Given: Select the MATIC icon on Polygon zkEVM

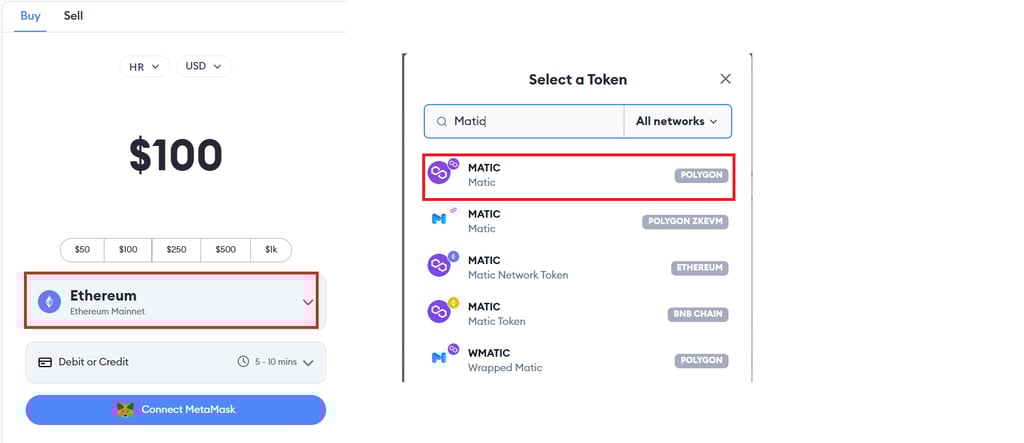Looking at the screenshot, I should (x=443, y=218).
